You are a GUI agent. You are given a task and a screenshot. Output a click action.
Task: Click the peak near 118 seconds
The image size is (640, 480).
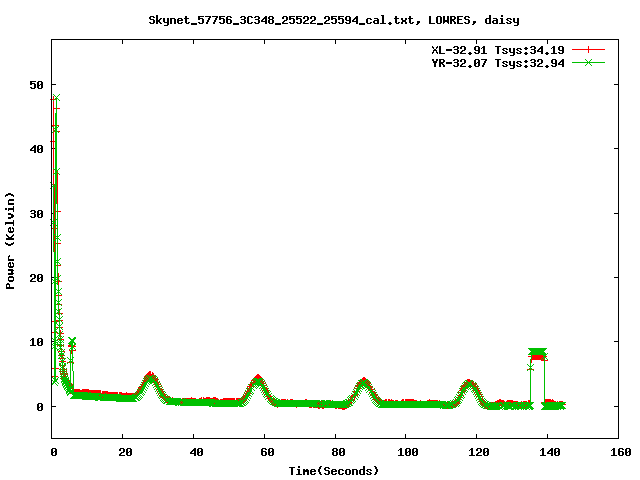[x=469, y=391]
